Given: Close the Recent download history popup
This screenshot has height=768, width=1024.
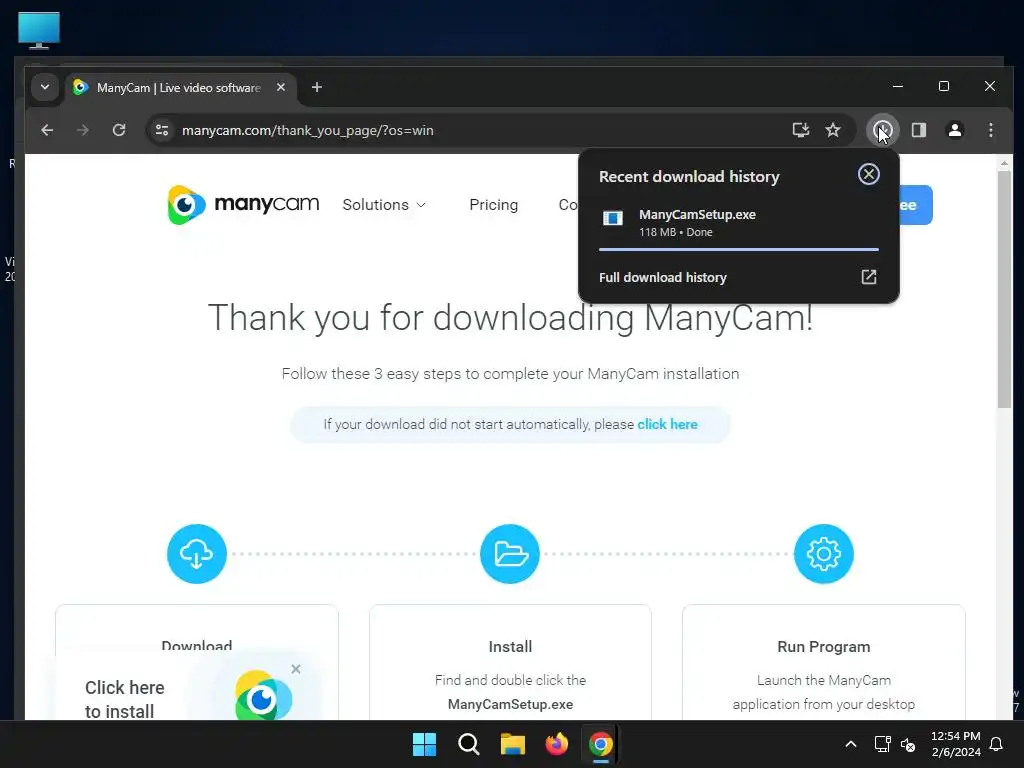Looking at the screenshot, I should click(869, 174).
